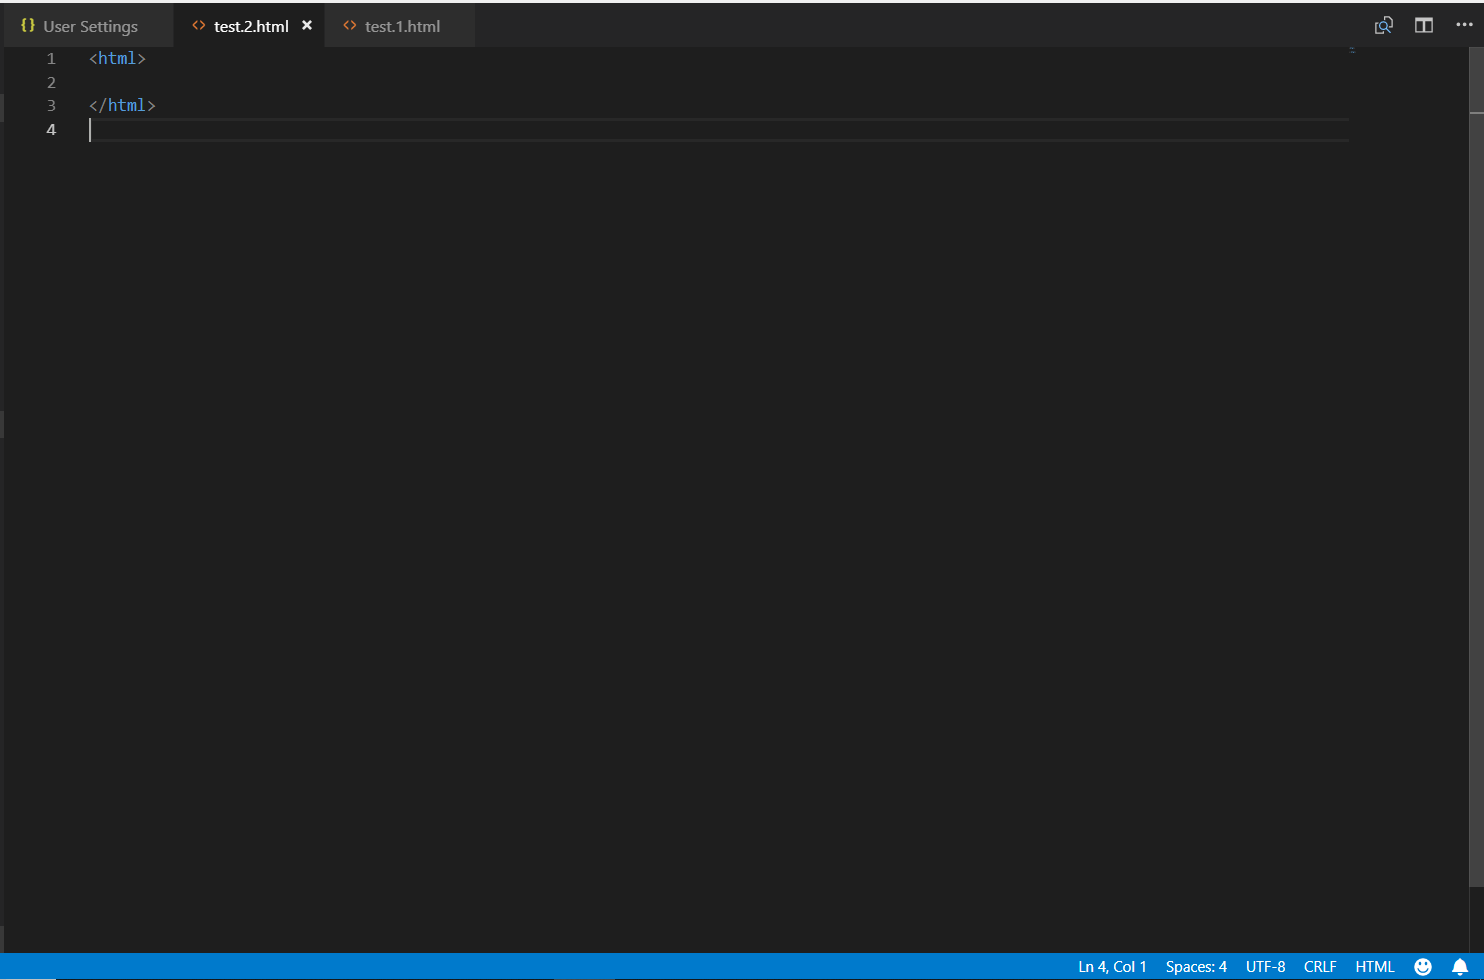Close the test.2.html tab

point(306,26)
